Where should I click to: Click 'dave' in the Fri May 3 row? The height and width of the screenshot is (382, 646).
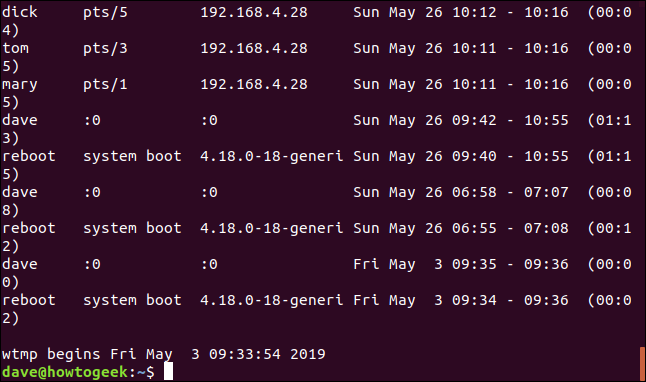tap(20, 264)
